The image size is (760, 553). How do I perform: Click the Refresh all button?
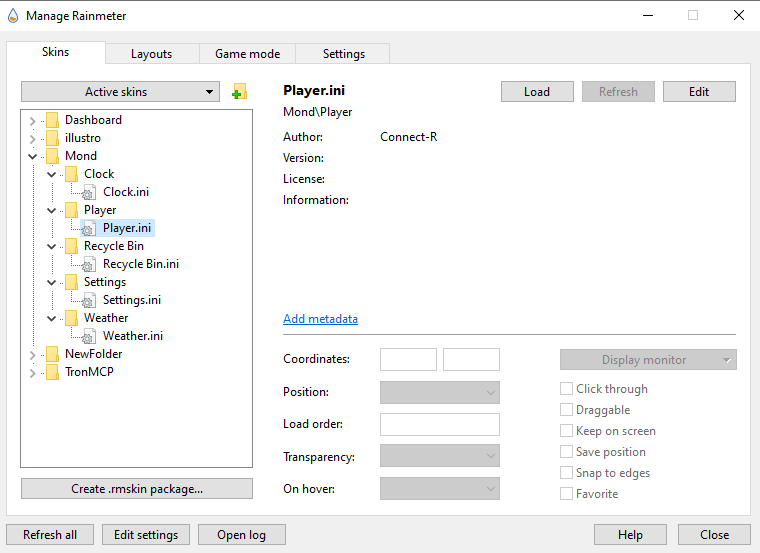(50, 535)
